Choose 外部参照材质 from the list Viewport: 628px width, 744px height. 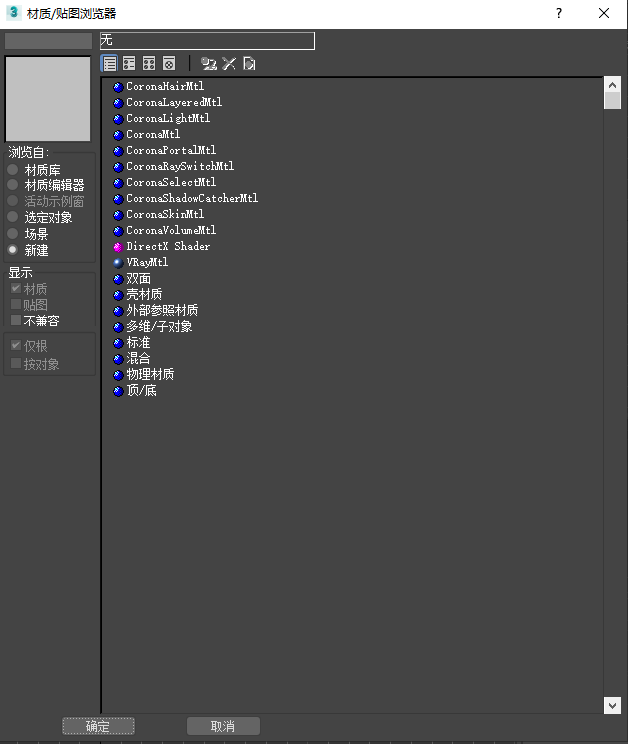point(162,311)
